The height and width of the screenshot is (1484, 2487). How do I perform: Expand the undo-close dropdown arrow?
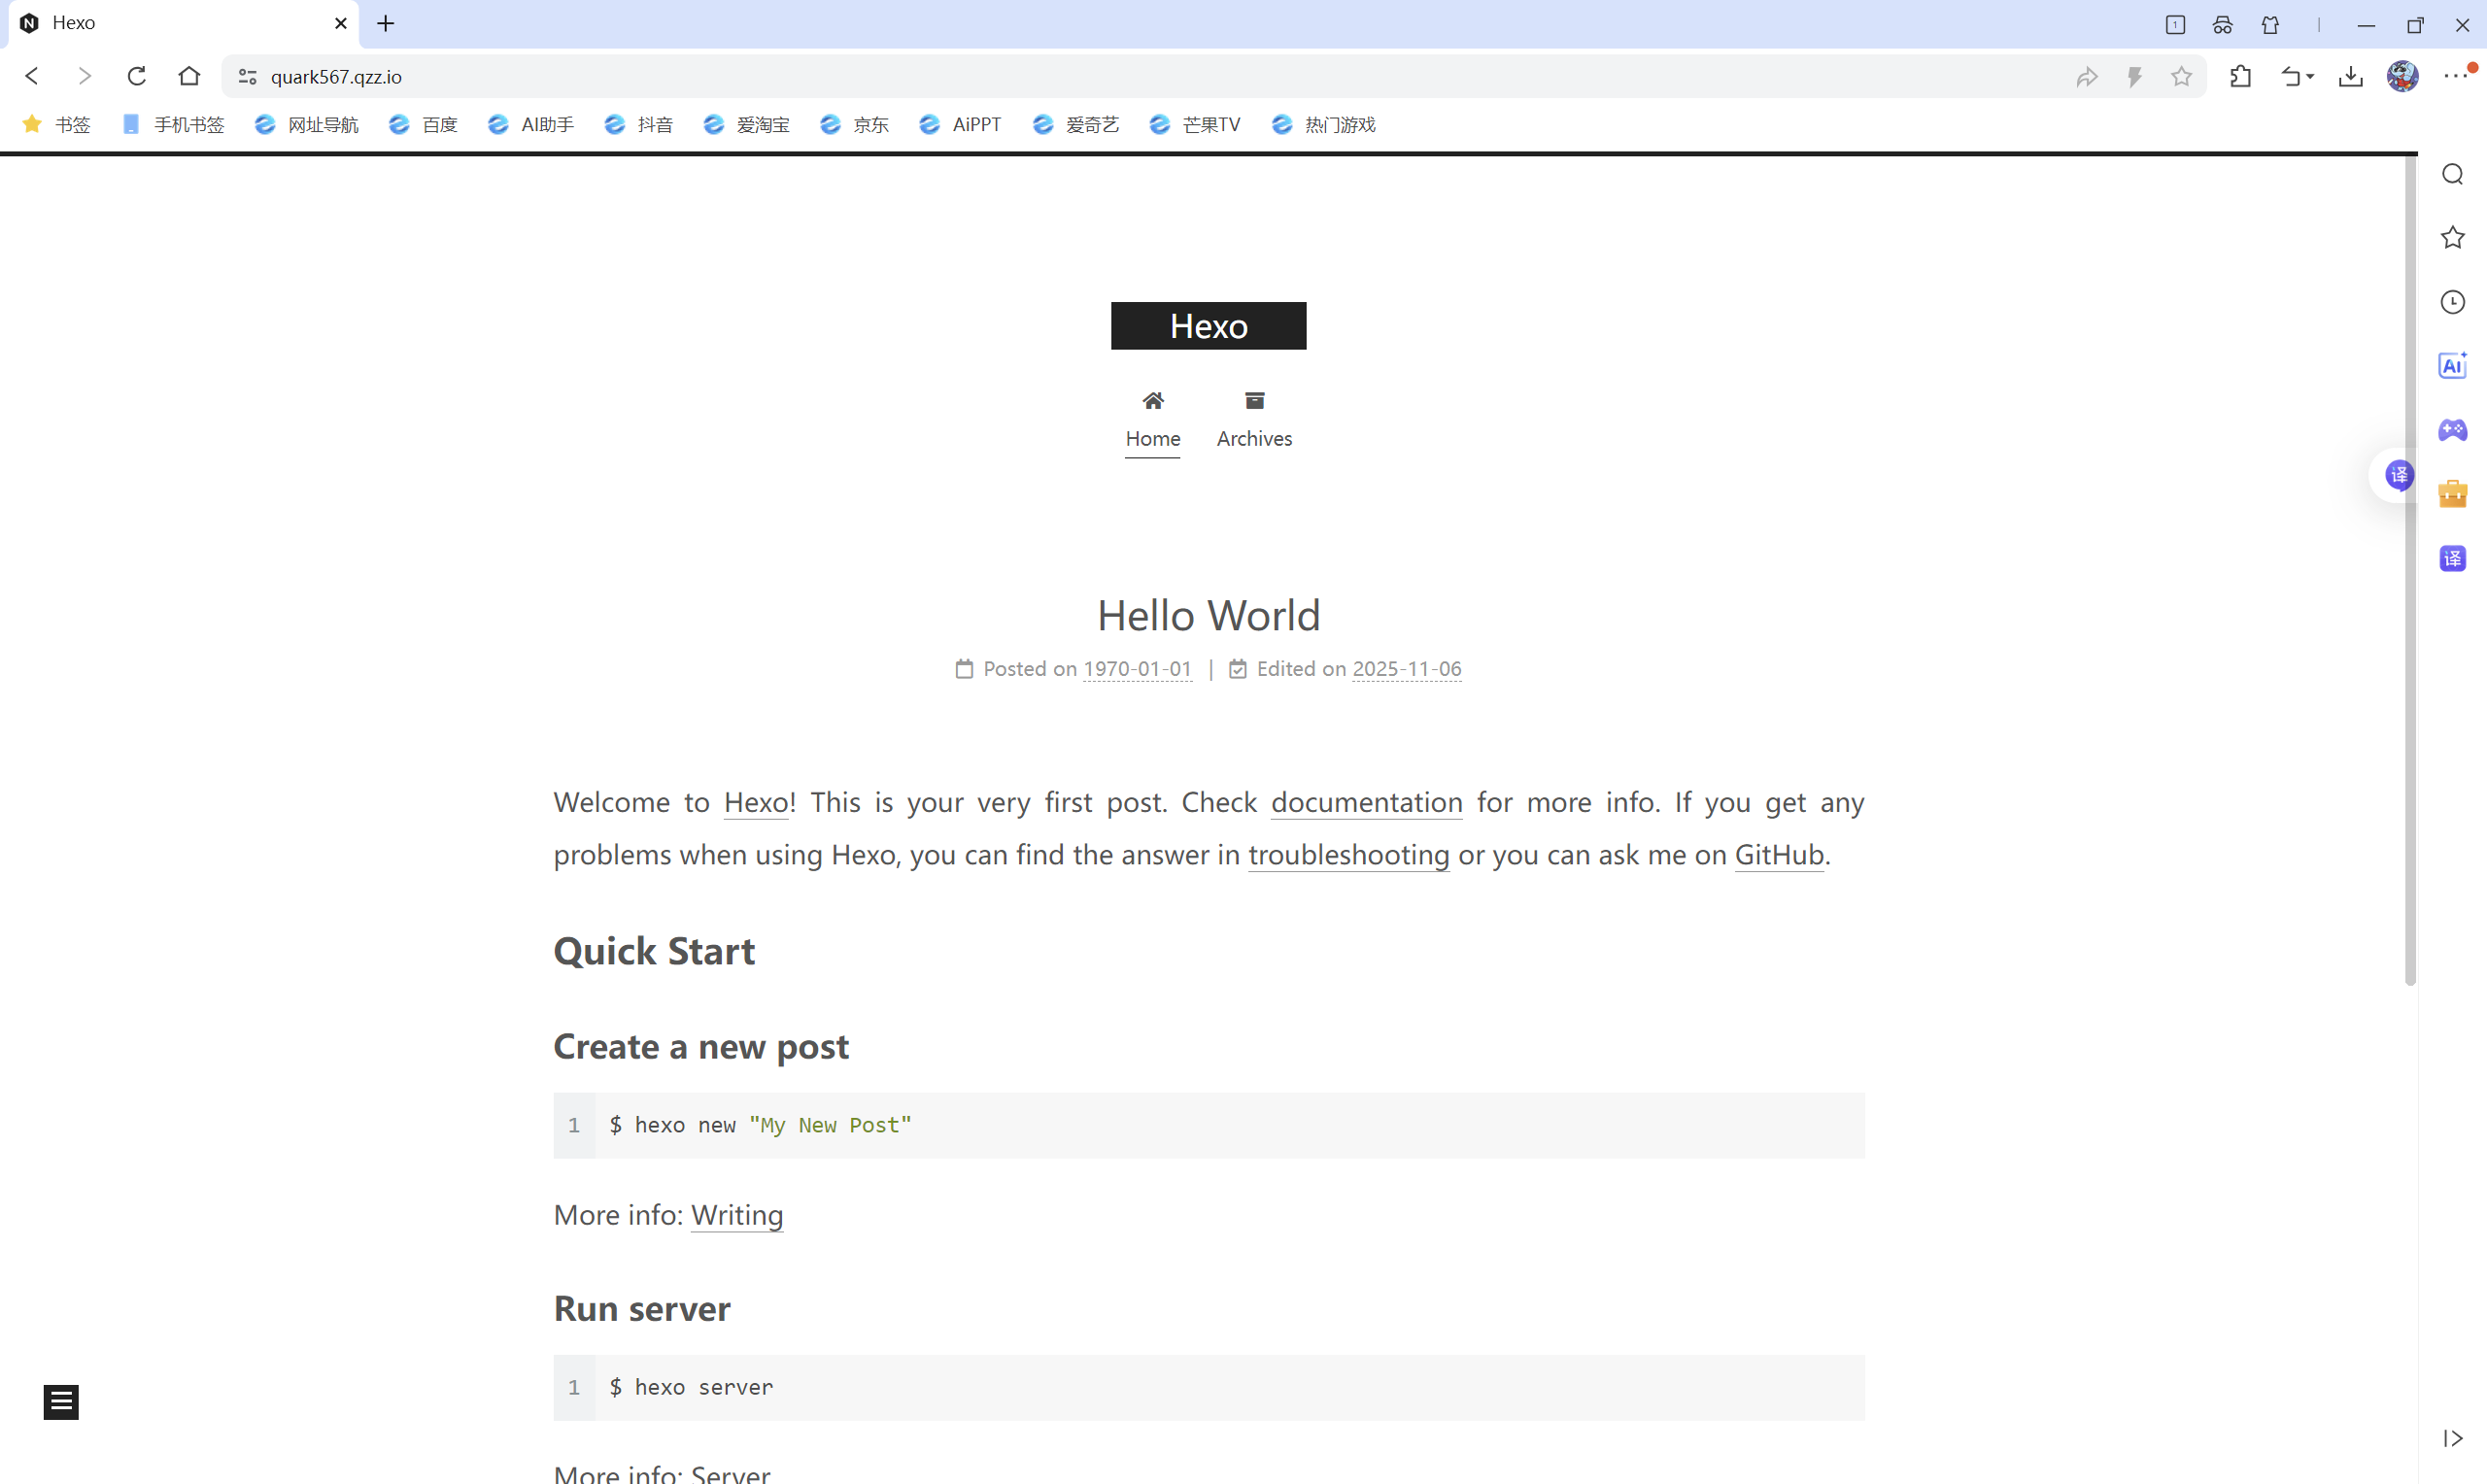coord(2311,77)
